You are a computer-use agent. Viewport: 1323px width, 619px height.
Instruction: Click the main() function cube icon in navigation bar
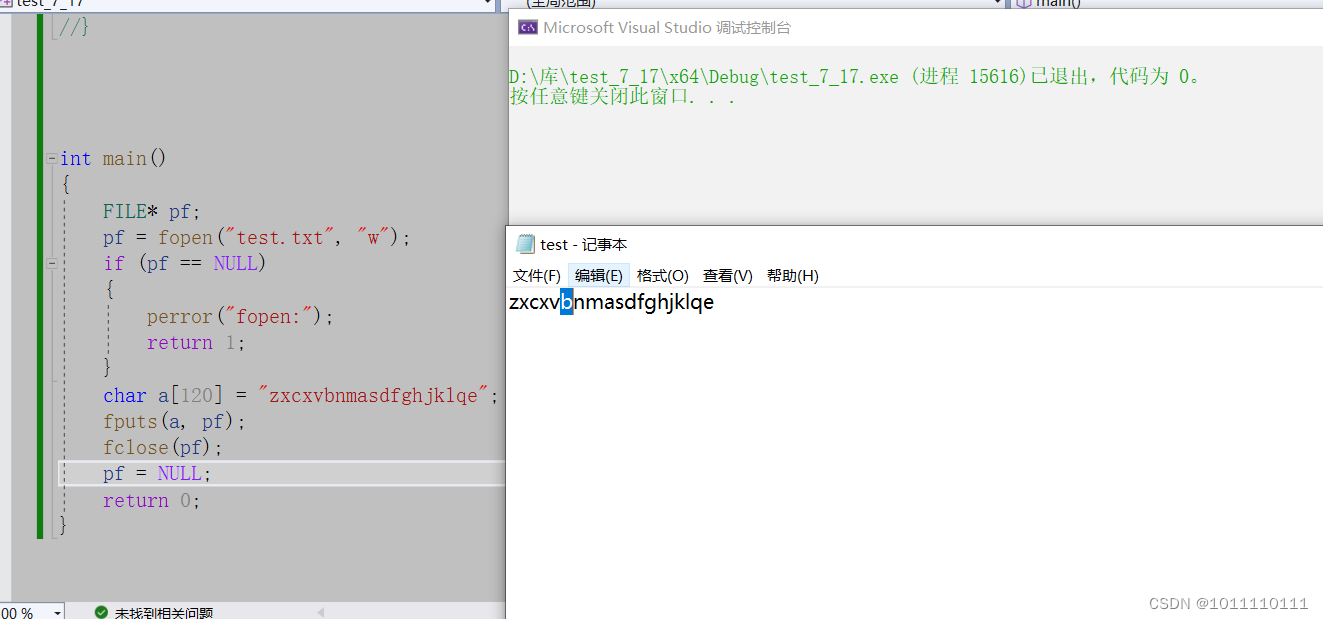point(1023,4)
